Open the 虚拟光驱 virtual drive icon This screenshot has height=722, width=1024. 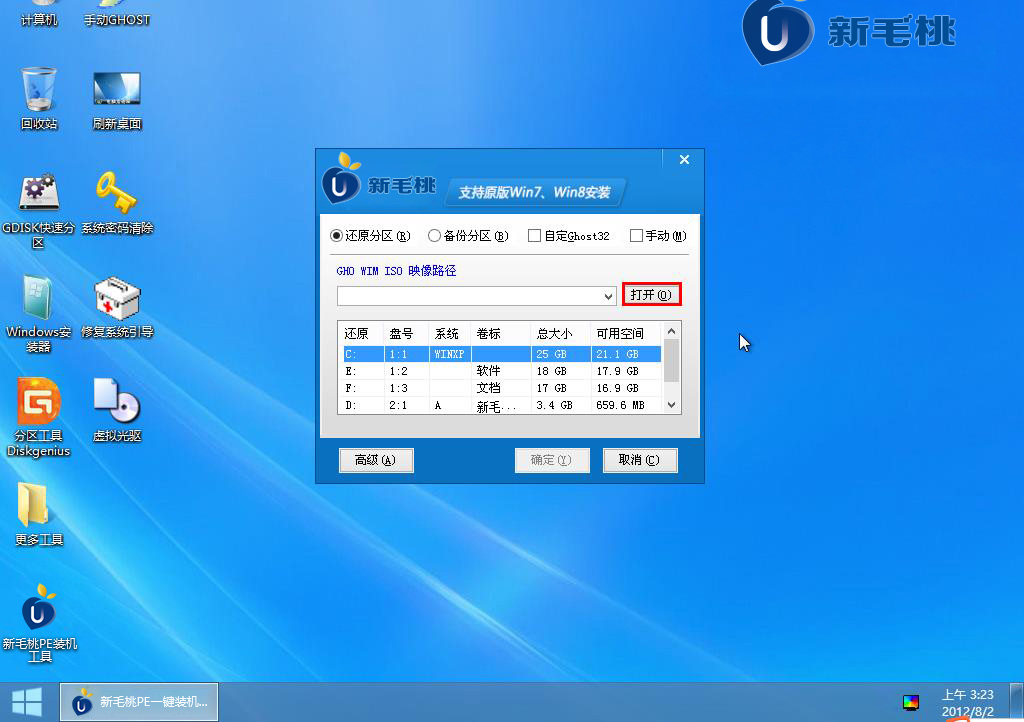116,410
